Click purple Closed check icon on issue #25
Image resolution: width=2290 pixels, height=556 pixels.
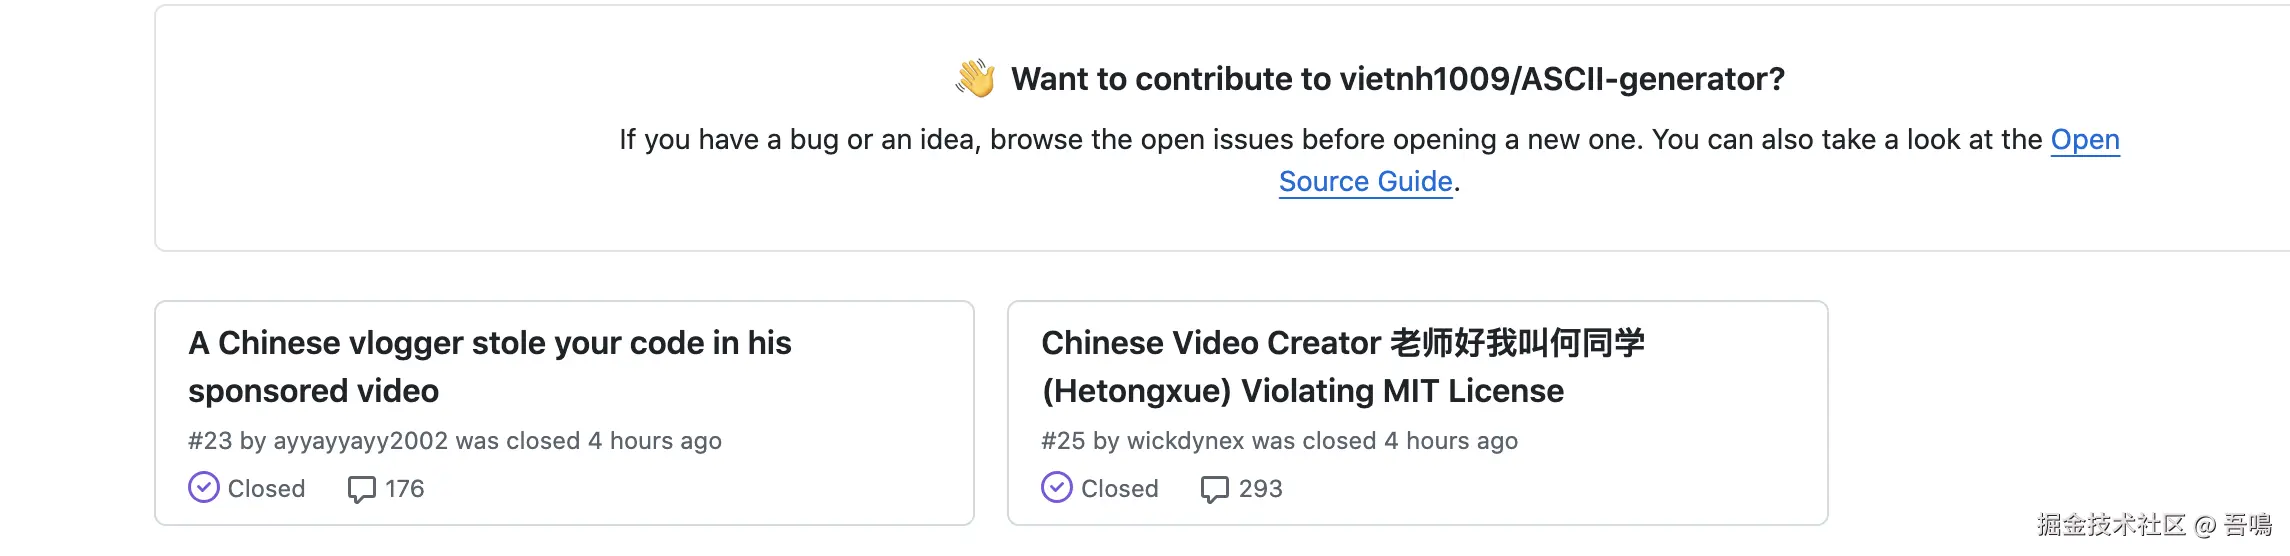click(1057, 488)
